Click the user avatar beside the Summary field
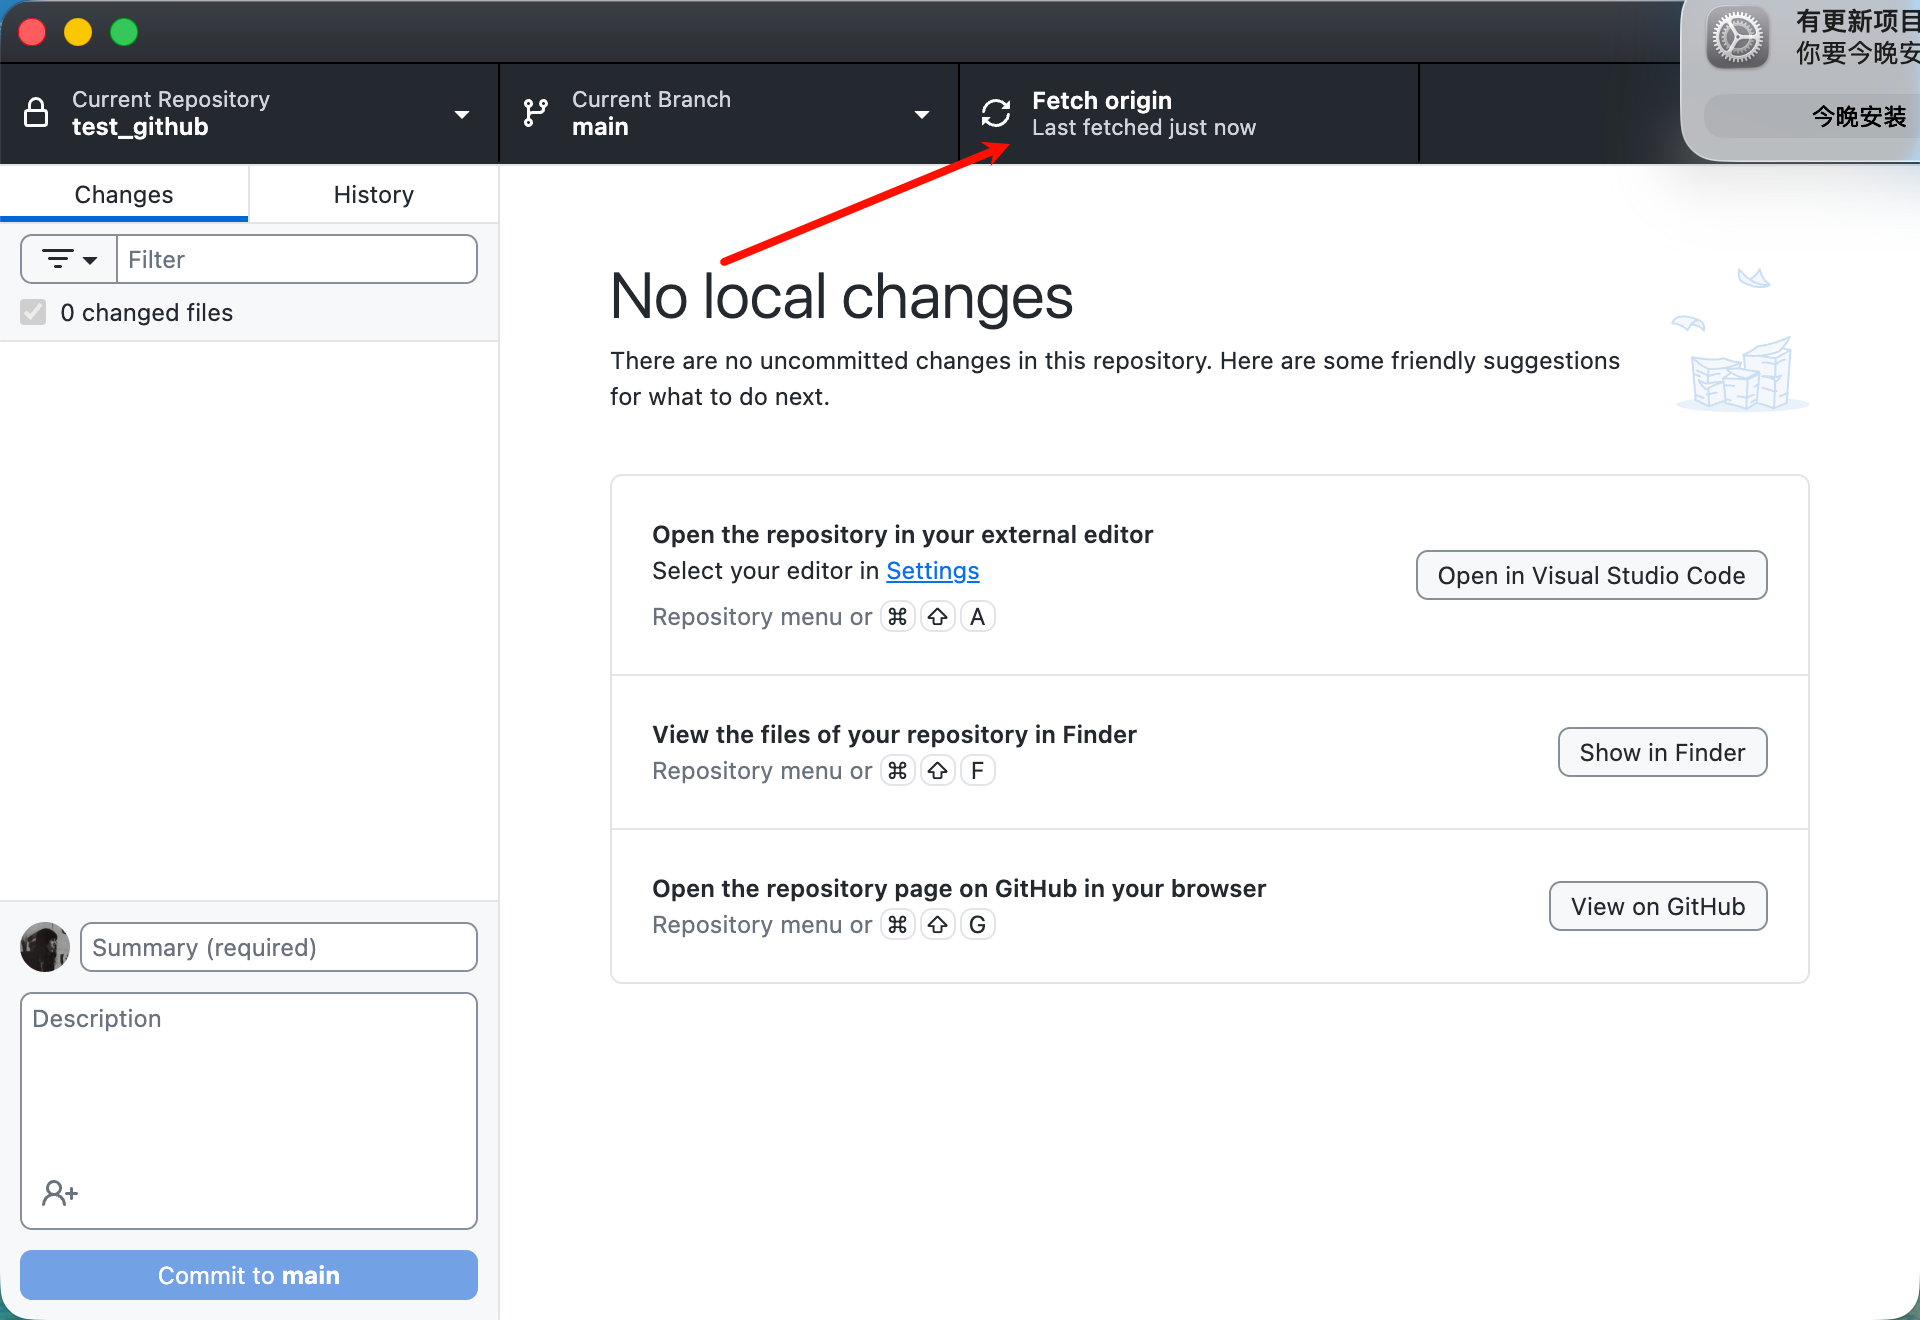 pyautogui.click(x=45, y=947)
